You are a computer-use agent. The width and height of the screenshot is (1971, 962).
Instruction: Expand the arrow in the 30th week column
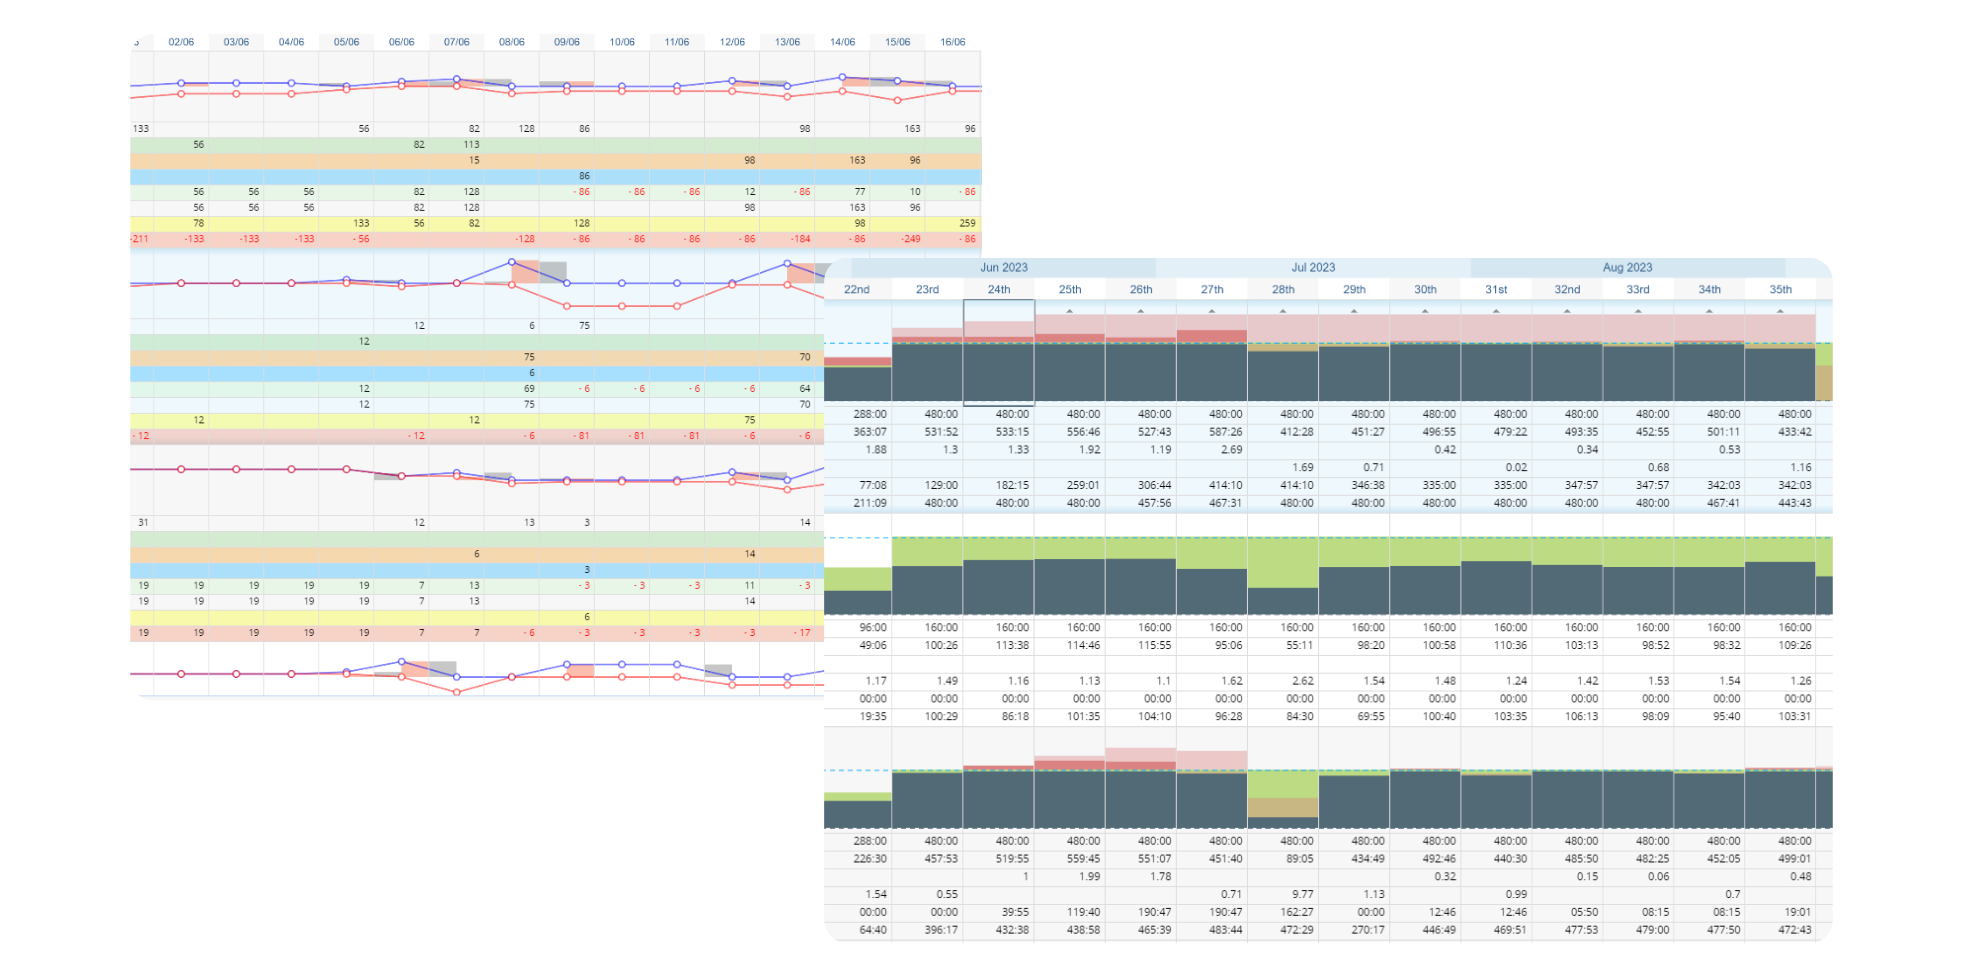click(1425, 311)
